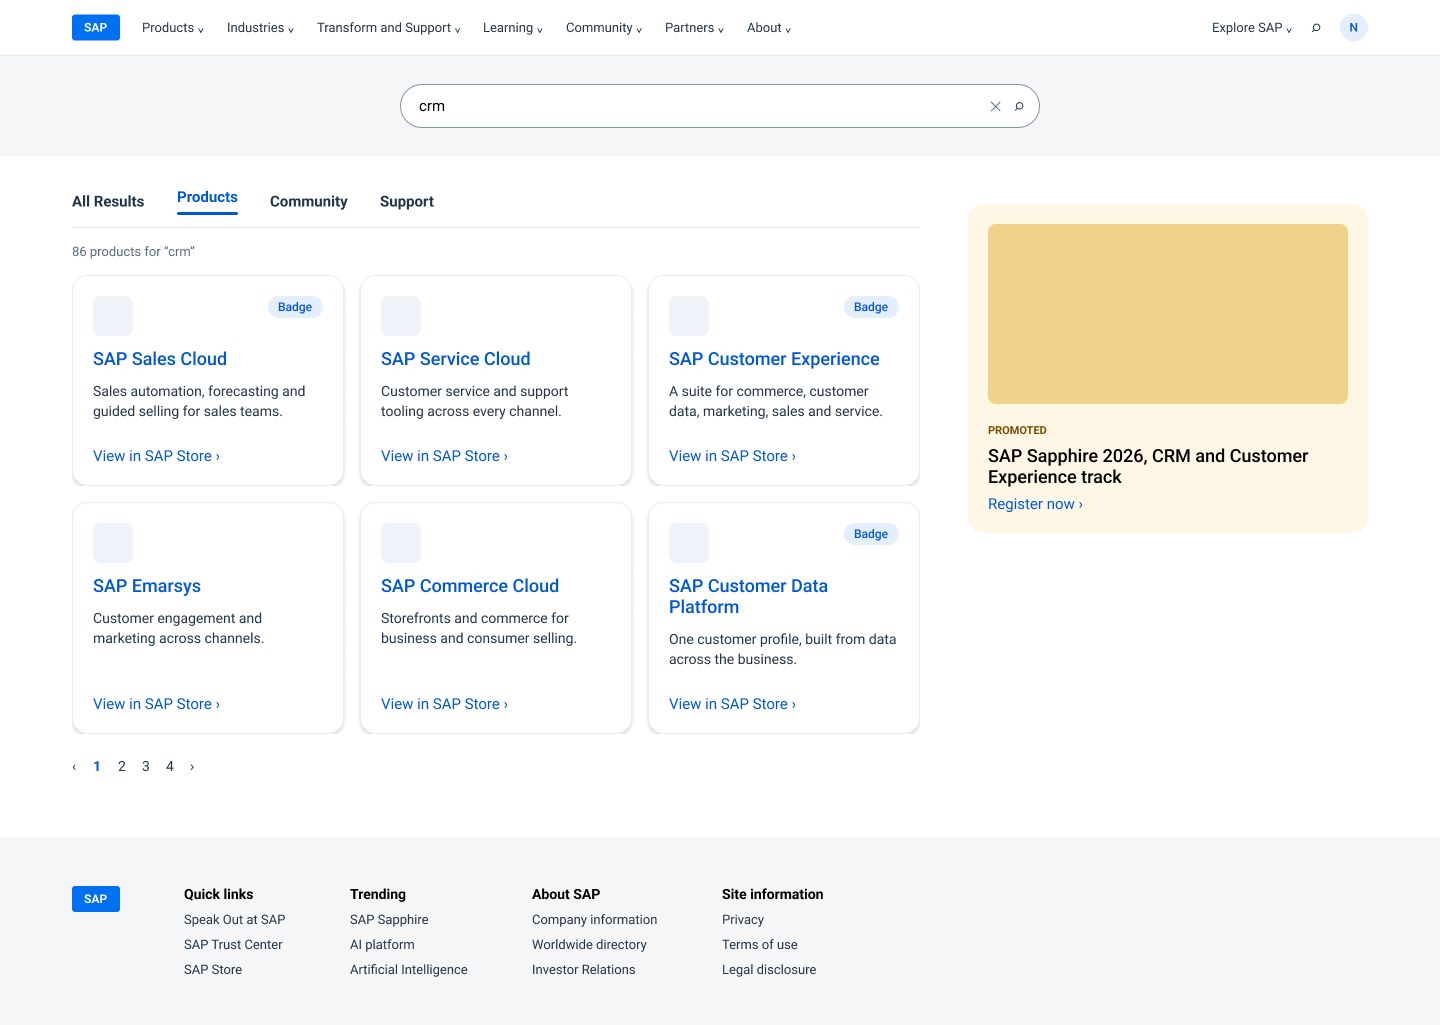1440x1025 pixels.
Task: Open Artificial Intelligence trending link
Action: click(x=409, y=970)
